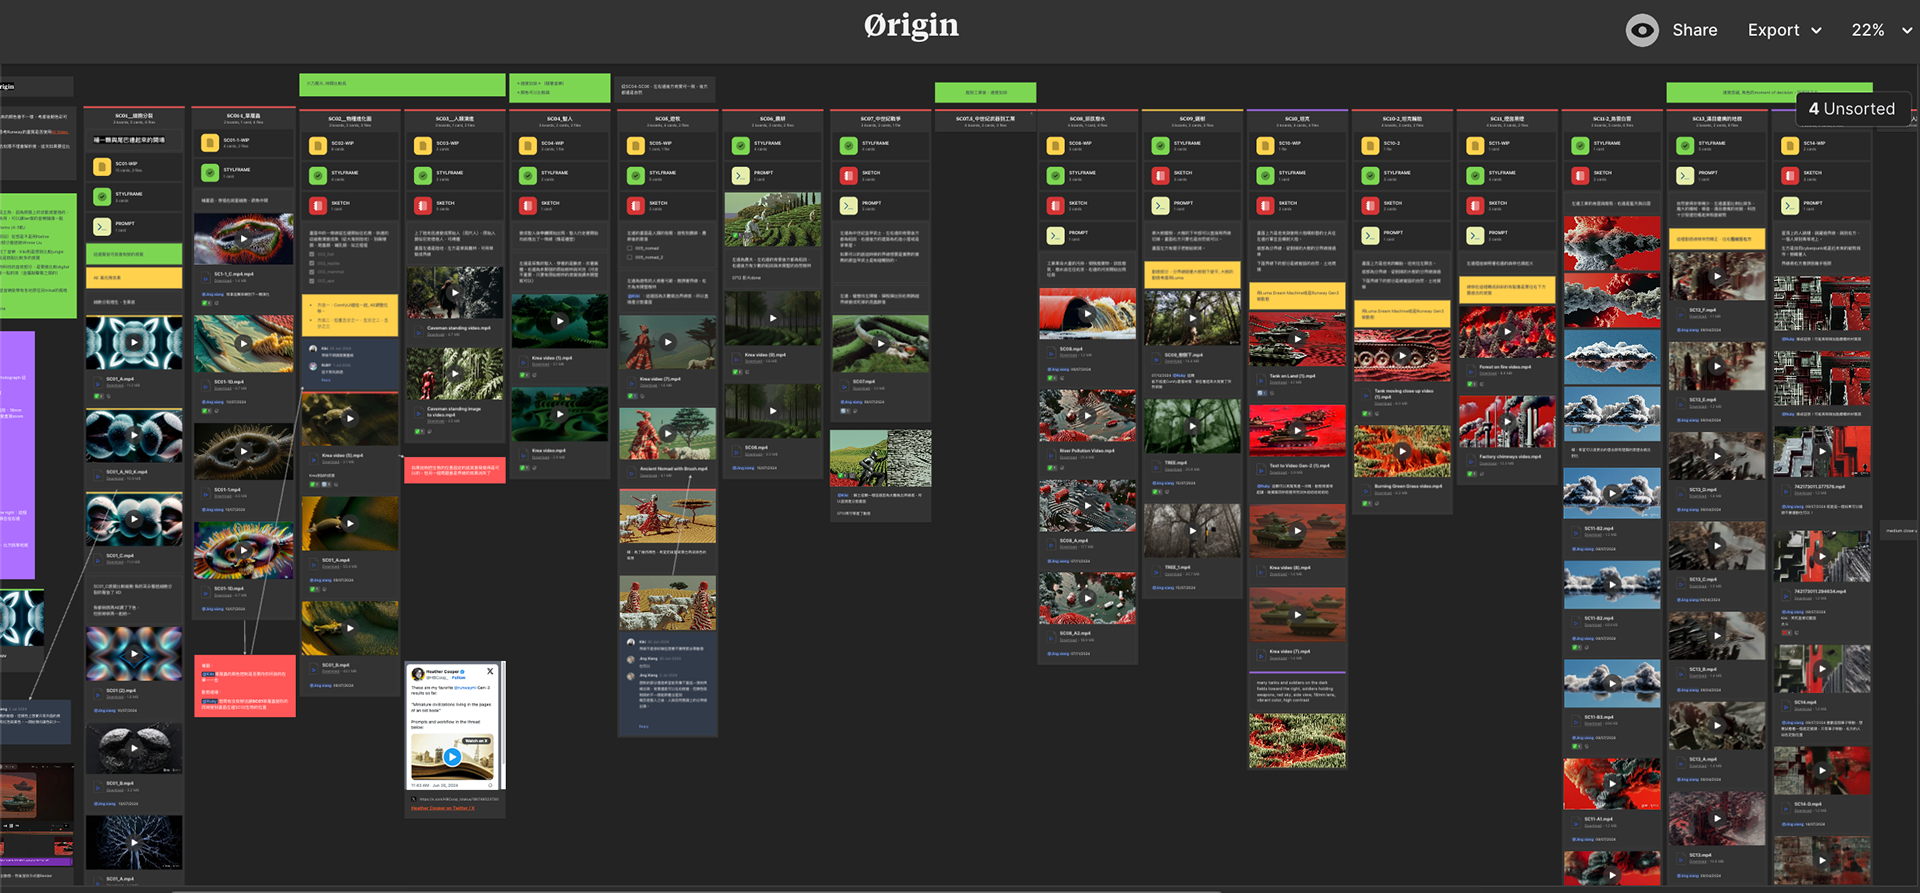
Task: Open green STYLFRAME board in SC01 column
Action: click(x=102, y=197)
